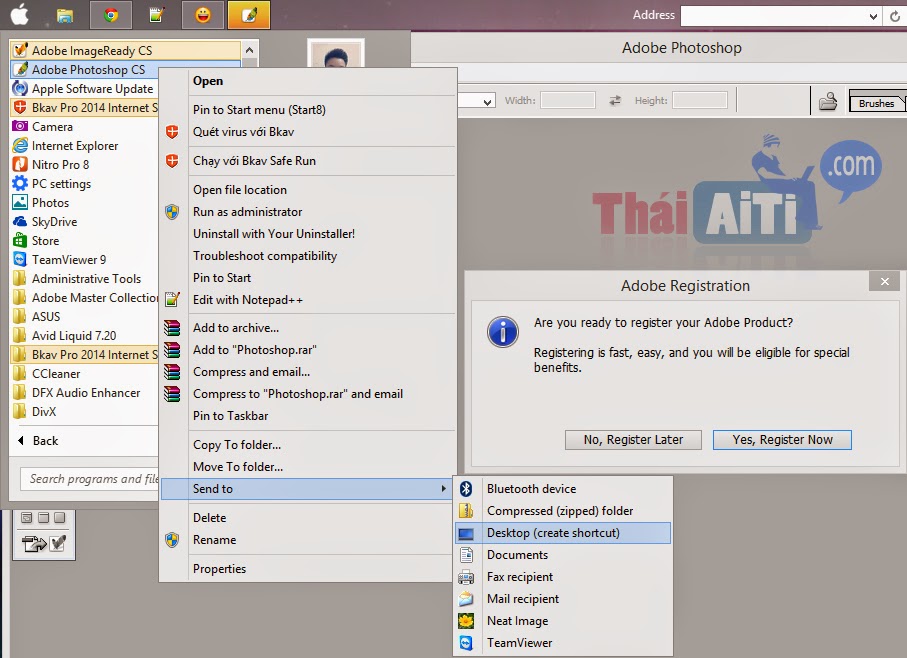This screenshot has width=907, height=658.
Task: Open Properties from the context menu
Action: point(307,568)
